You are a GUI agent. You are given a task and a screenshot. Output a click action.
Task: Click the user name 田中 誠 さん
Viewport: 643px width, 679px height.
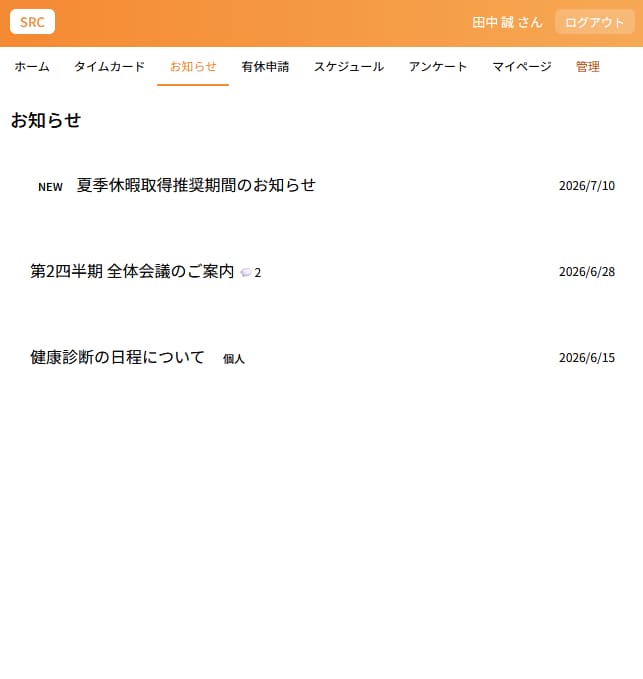click(507, 22)
